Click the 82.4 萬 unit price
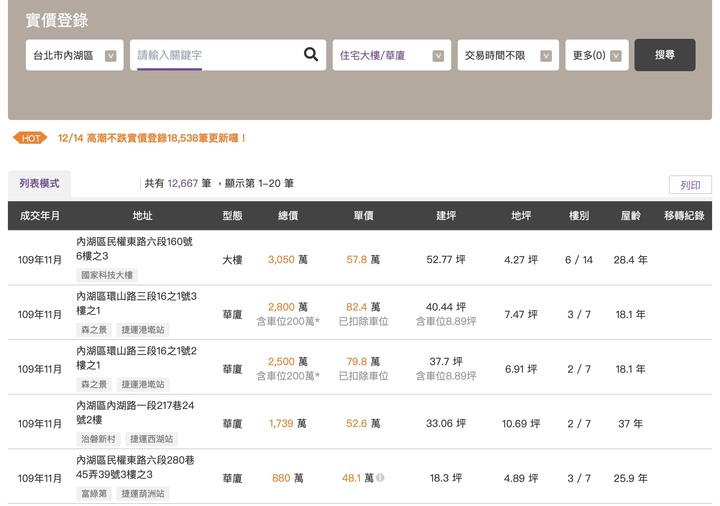This screenshot has height=506, width=720. coord(363,307)
